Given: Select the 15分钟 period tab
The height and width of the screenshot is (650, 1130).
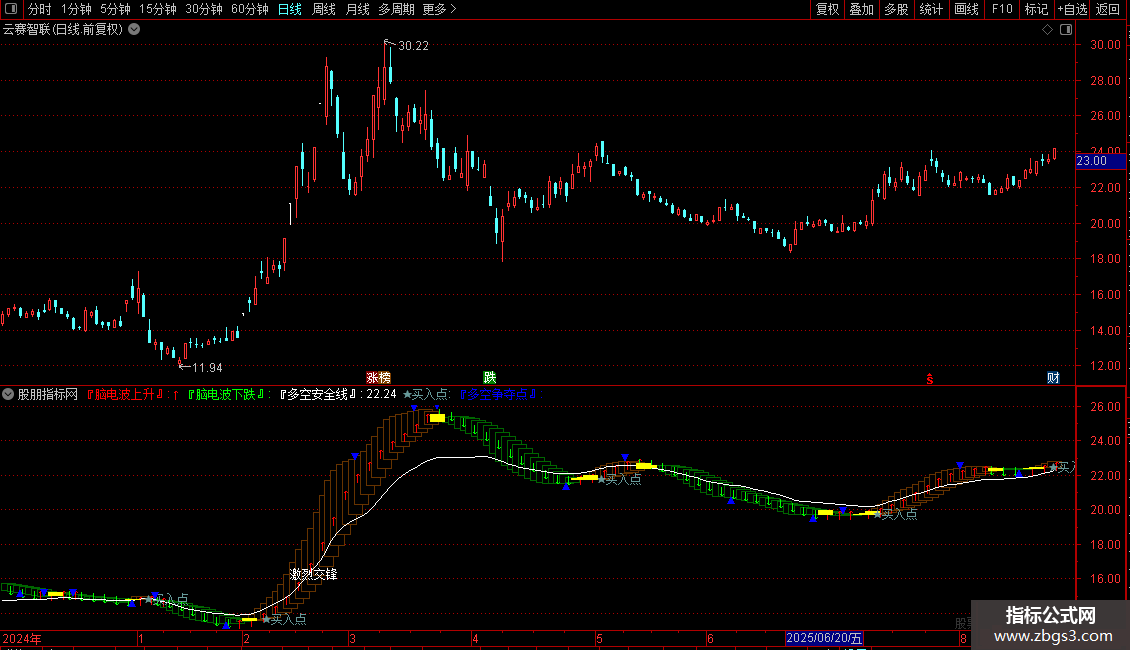Looking at the screenshot, I should tap(158, 9).
